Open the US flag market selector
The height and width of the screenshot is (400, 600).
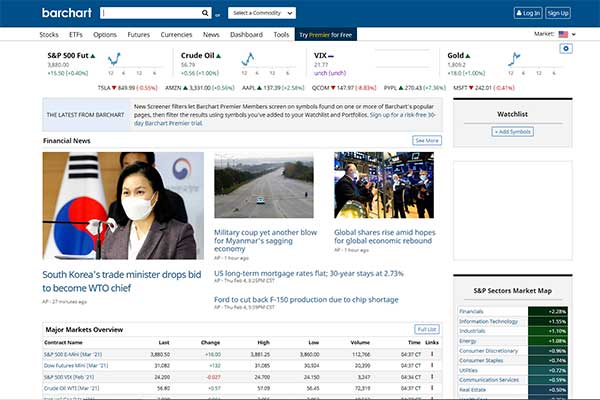567,34
